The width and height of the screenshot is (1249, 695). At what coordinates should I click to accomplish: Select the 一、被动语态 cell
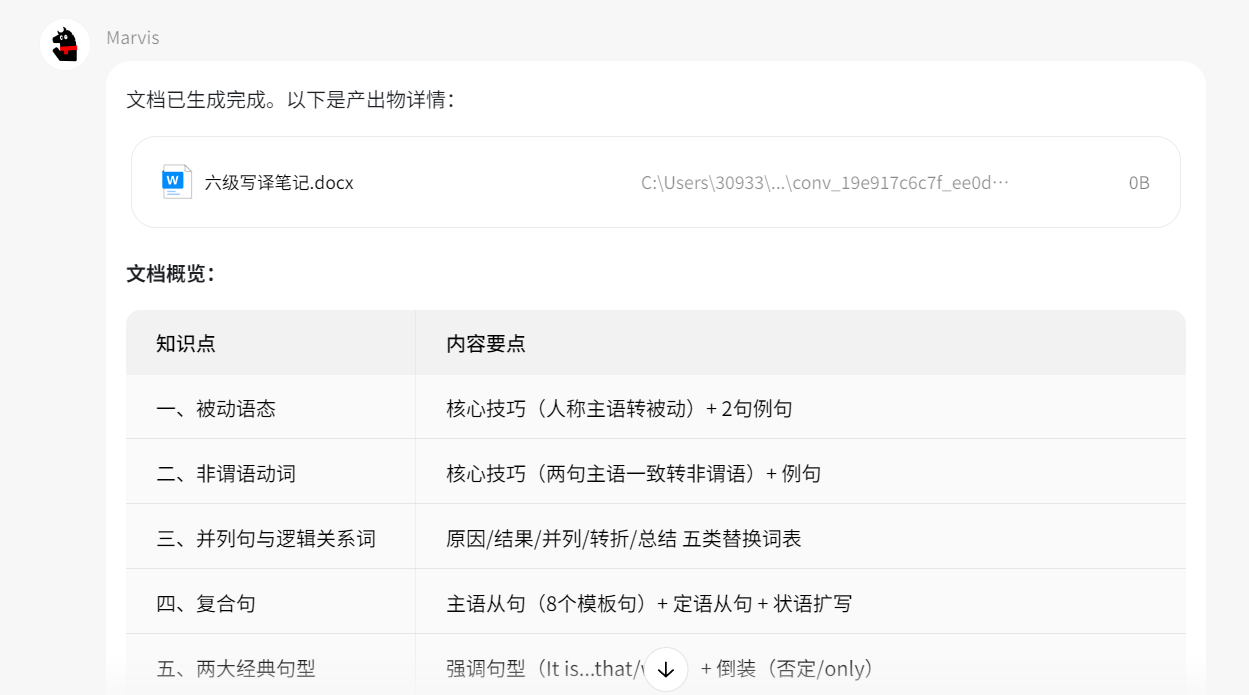pos(271,408)
